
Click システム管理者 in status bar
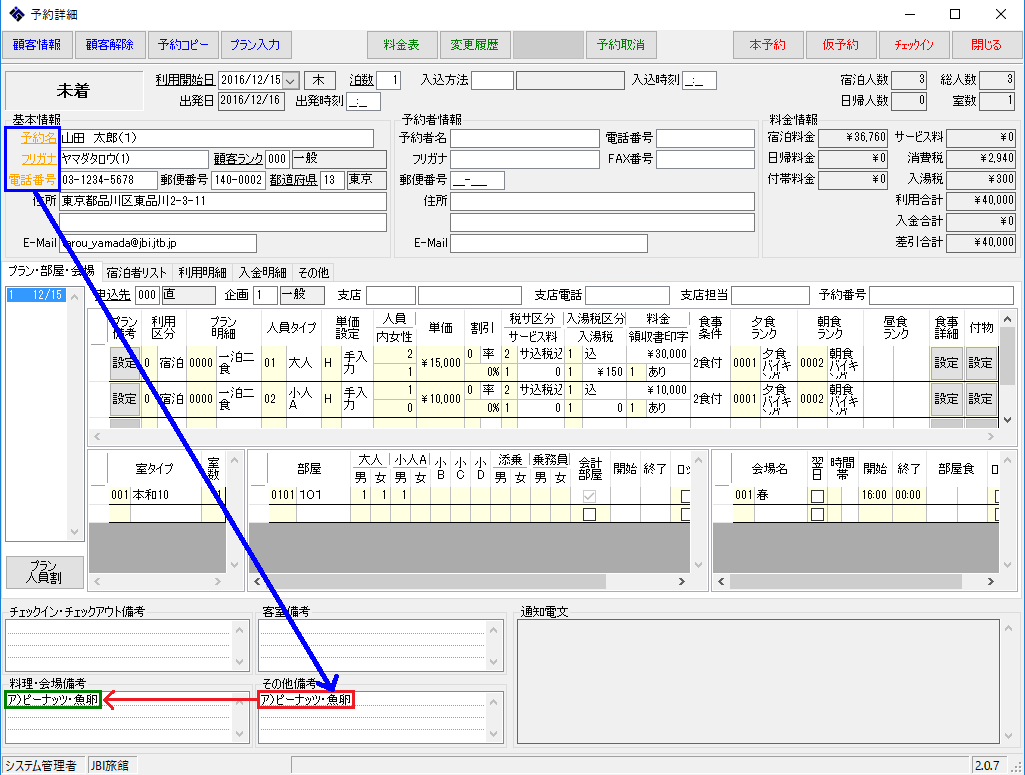(x=41, y=765)
